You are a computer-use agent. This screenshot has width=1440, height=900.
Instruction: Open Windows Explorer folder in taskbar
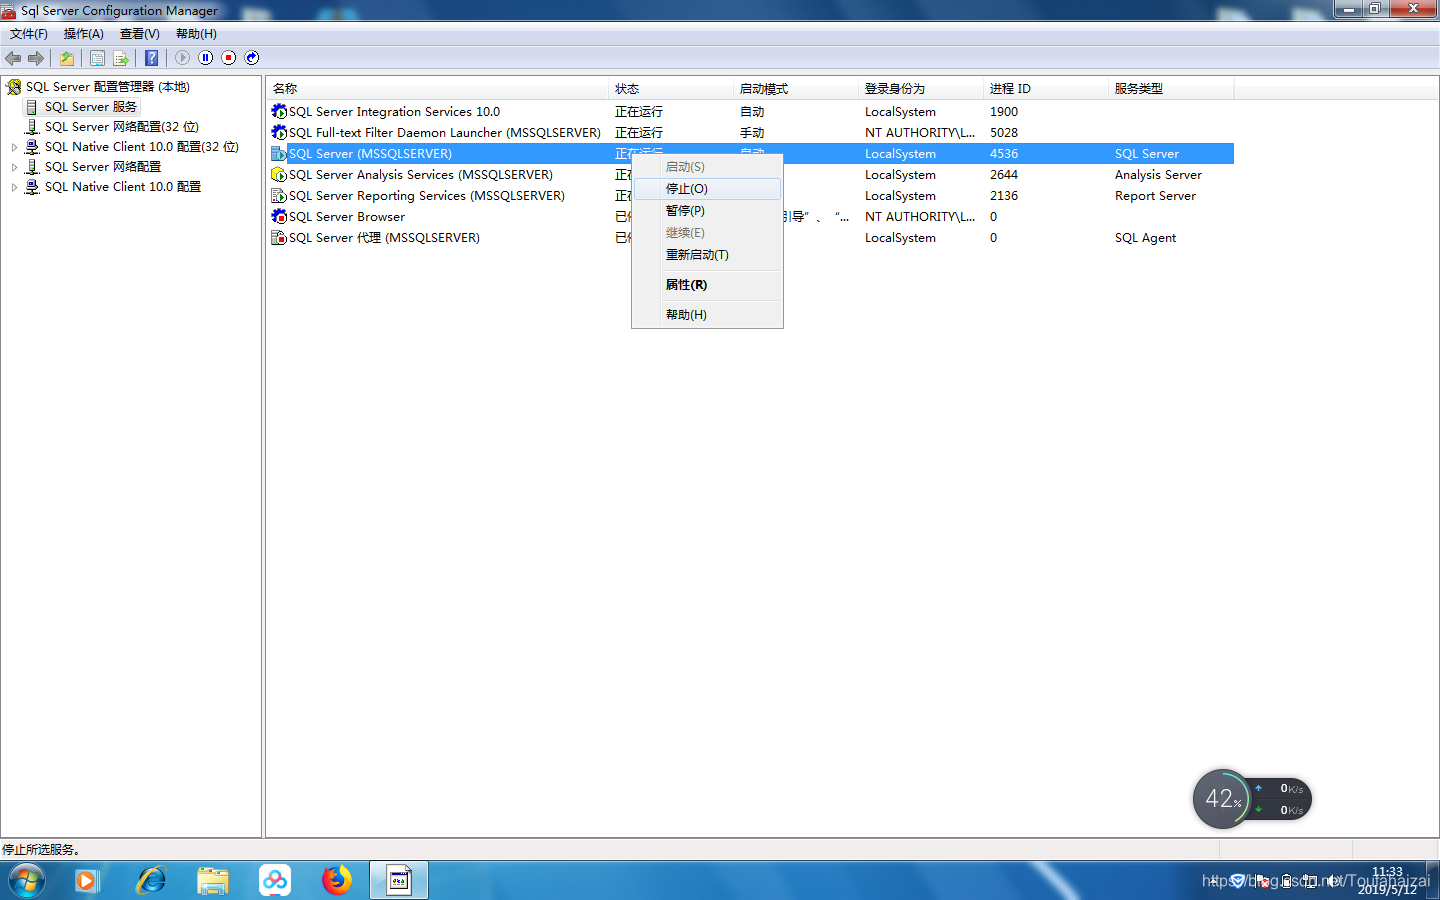[x=213, y=881]
